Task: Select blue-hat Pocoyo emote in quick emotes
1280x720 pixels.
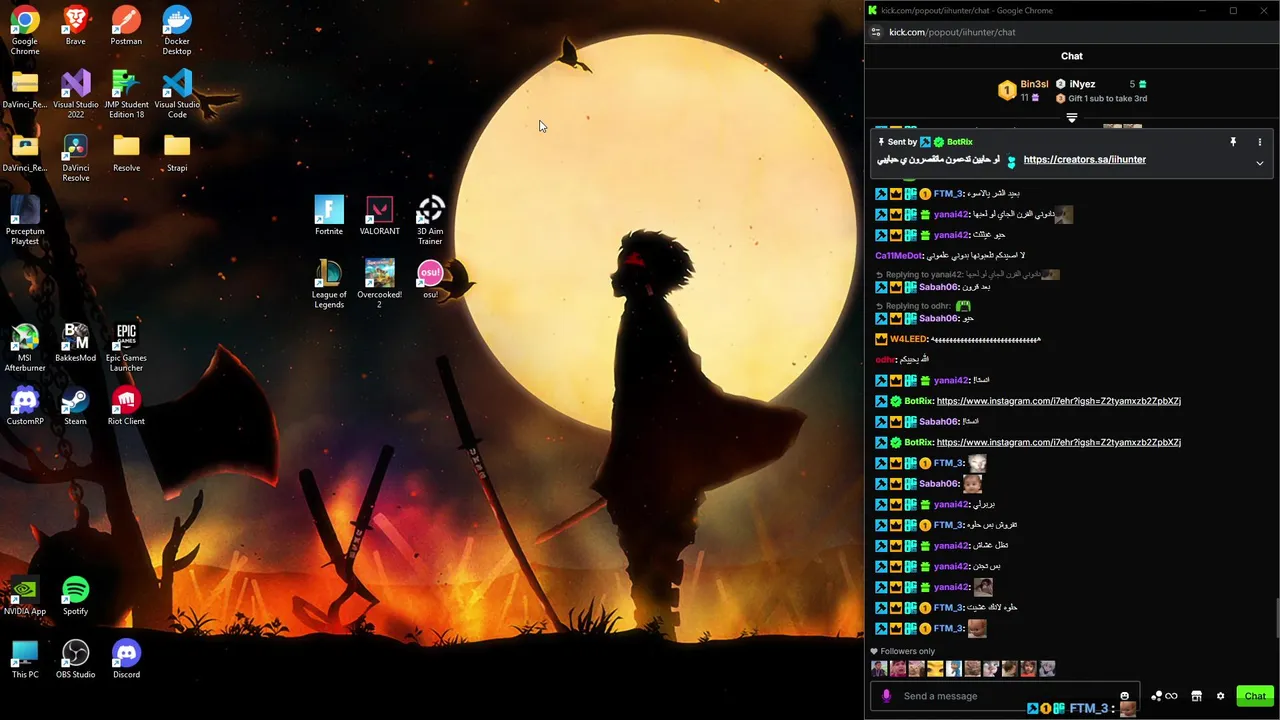Action: click(954, 668)
